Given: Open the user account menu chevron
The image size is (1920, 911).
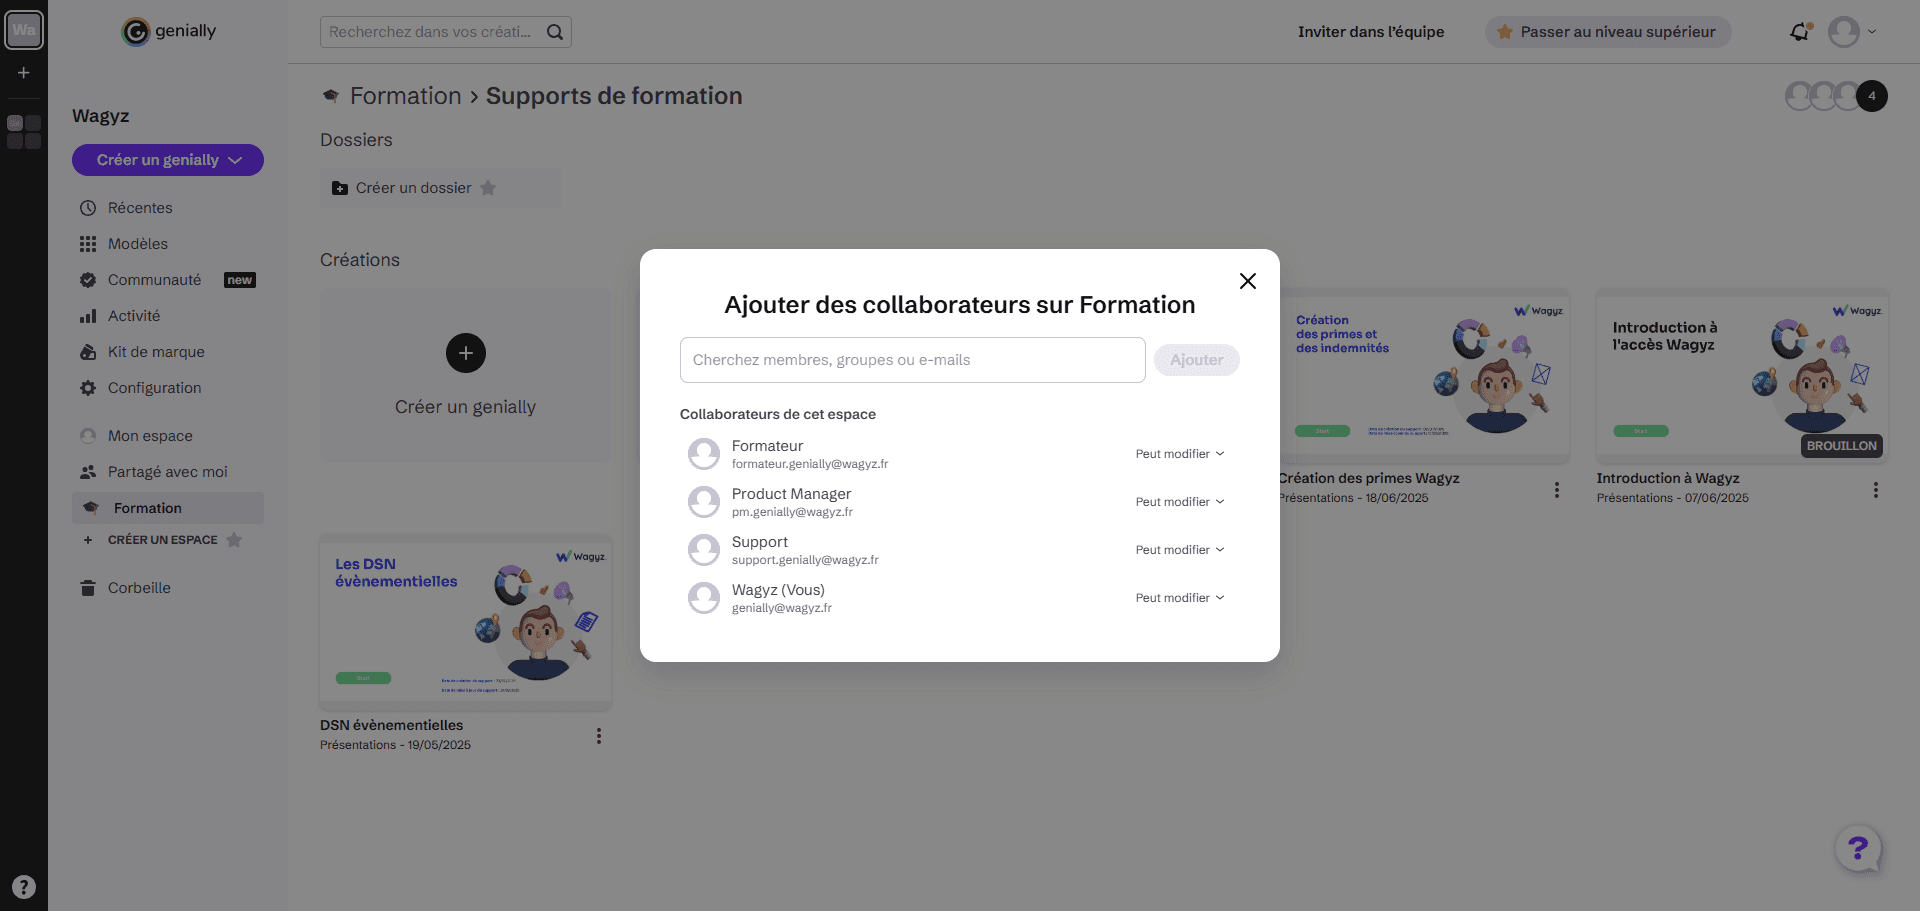Looking at the screenshot, I should (1872, 32).
